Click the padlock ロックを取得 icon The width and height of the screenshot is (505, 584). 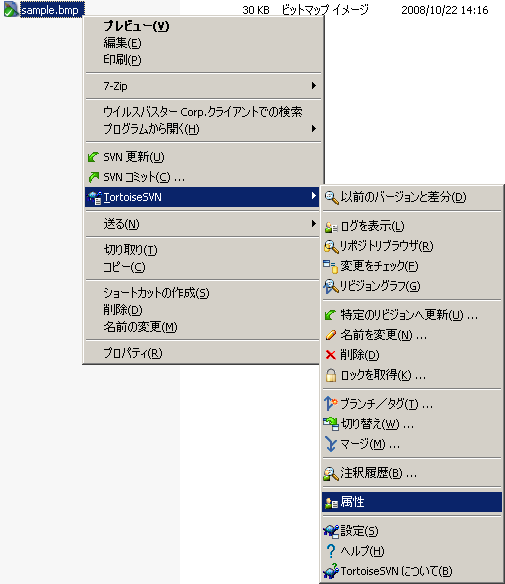click(x=331, y=375)
